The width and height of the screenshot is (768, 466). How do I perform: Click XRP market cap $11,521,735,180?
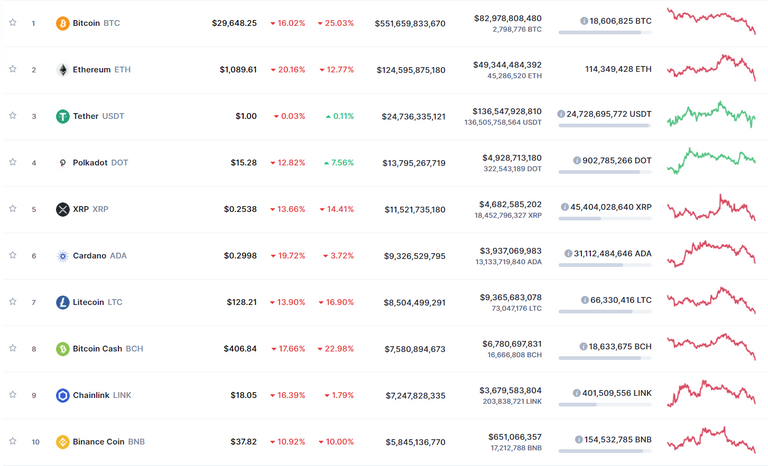point(415,210)
